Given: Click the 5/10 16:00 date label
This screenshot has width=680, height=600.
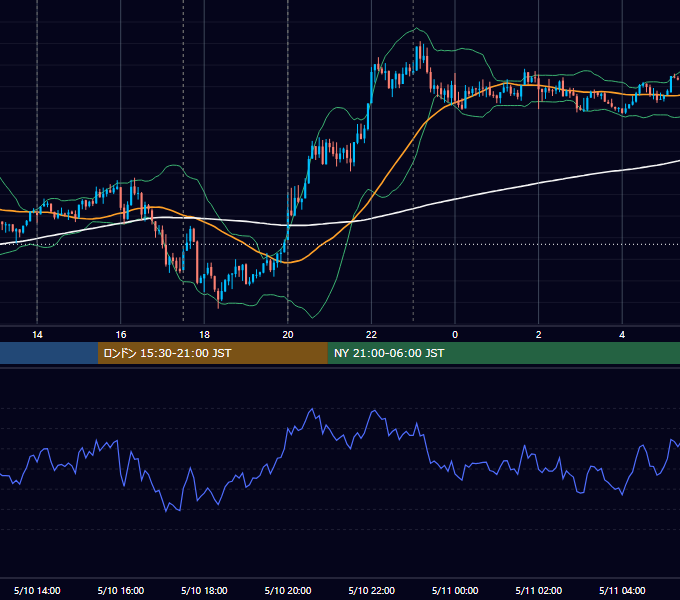Looking at the screenshot, I should coord(121,590).
